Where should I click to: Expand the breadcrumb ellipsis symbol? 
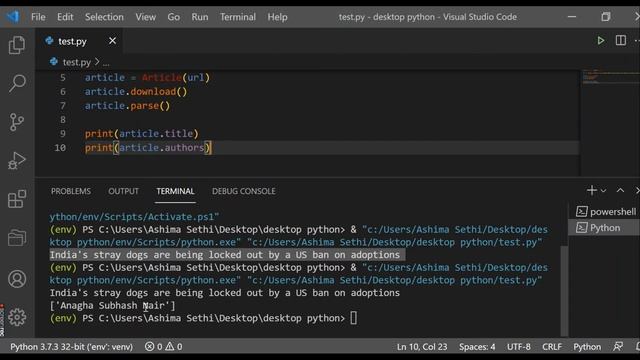point(106,62)
